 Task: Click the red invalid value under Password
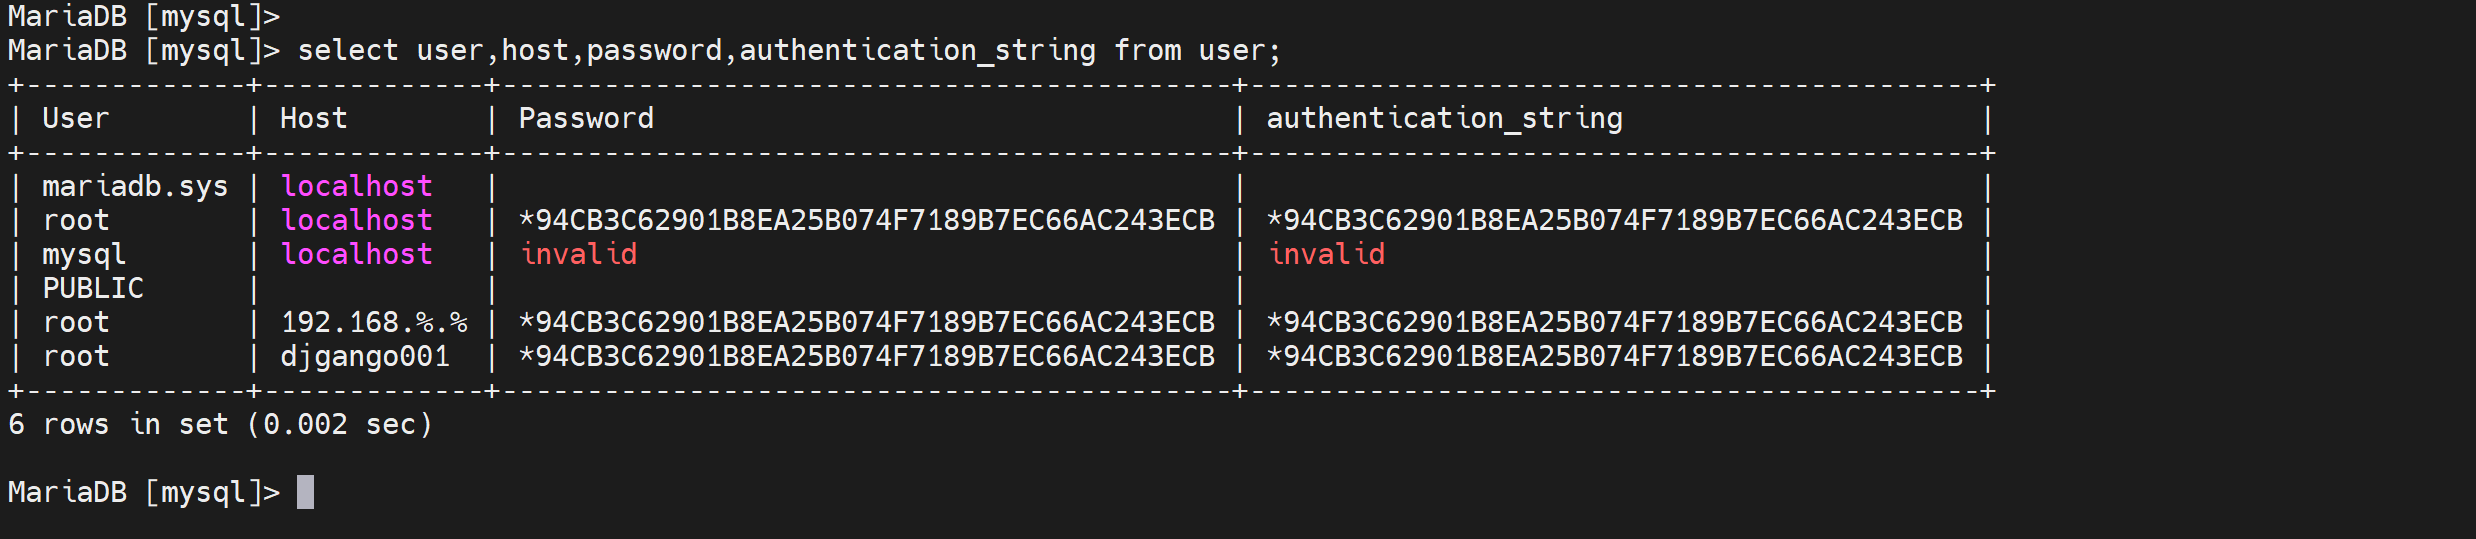578,254
